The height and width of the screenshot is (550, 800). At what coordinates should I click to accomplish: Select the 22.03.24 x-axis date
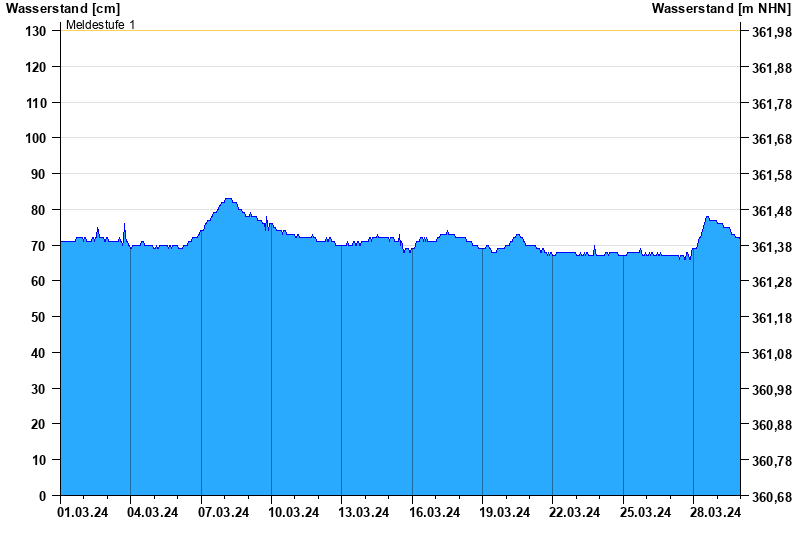coord(575,513)
